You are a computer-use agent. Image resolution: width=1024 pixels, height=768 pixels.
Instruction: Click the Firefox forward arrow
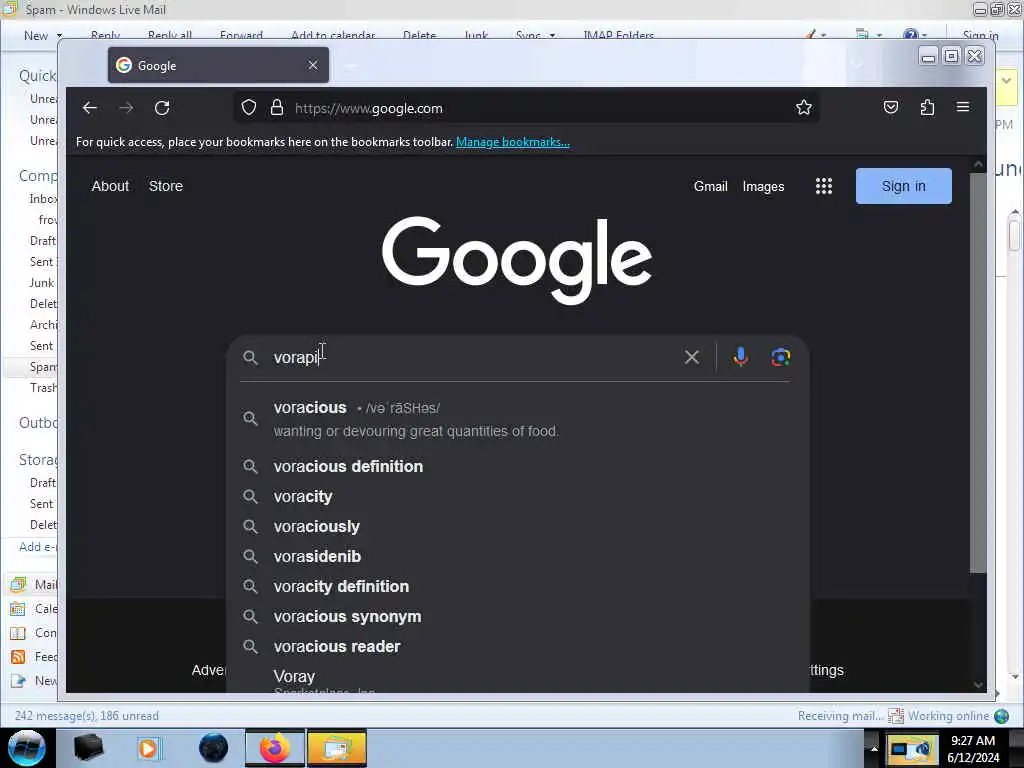[126, 108]
